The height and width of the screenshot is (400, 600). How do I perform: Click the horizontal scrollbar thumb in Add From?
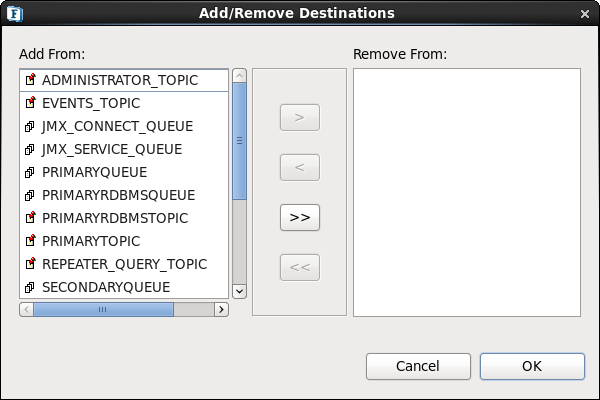coord(103,309)
